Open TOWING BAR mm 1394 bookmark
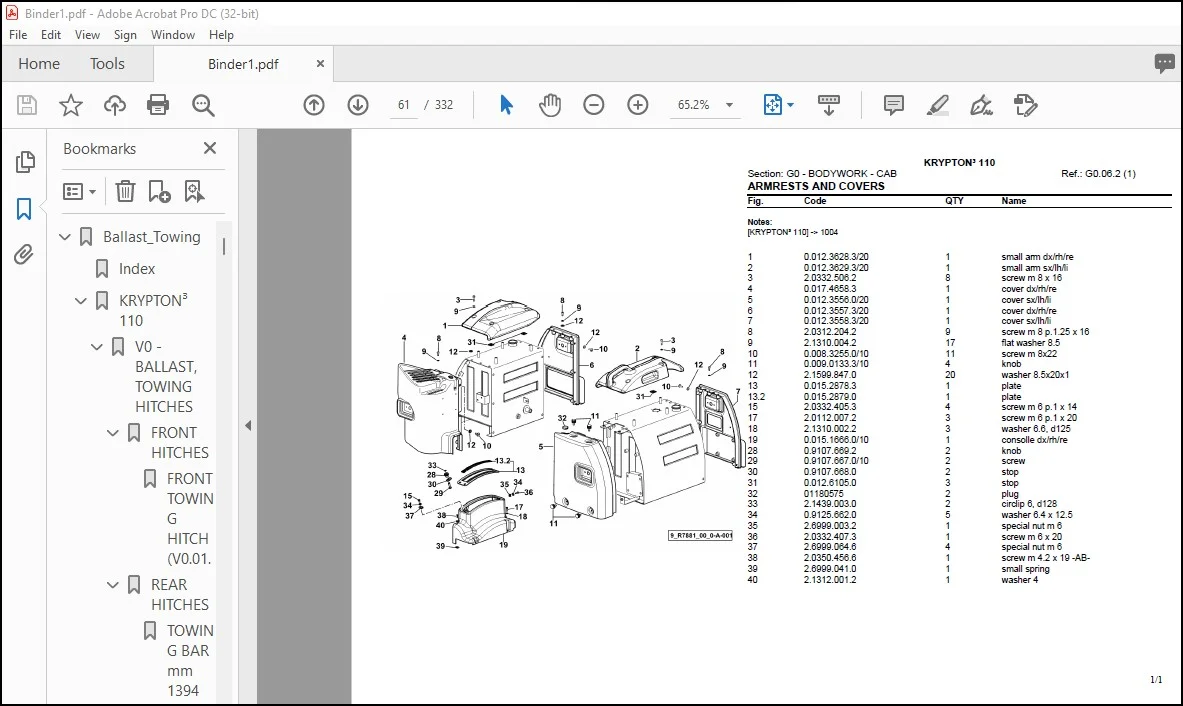The height and width of the screenshot is (706, 1183). coord(189,660)
